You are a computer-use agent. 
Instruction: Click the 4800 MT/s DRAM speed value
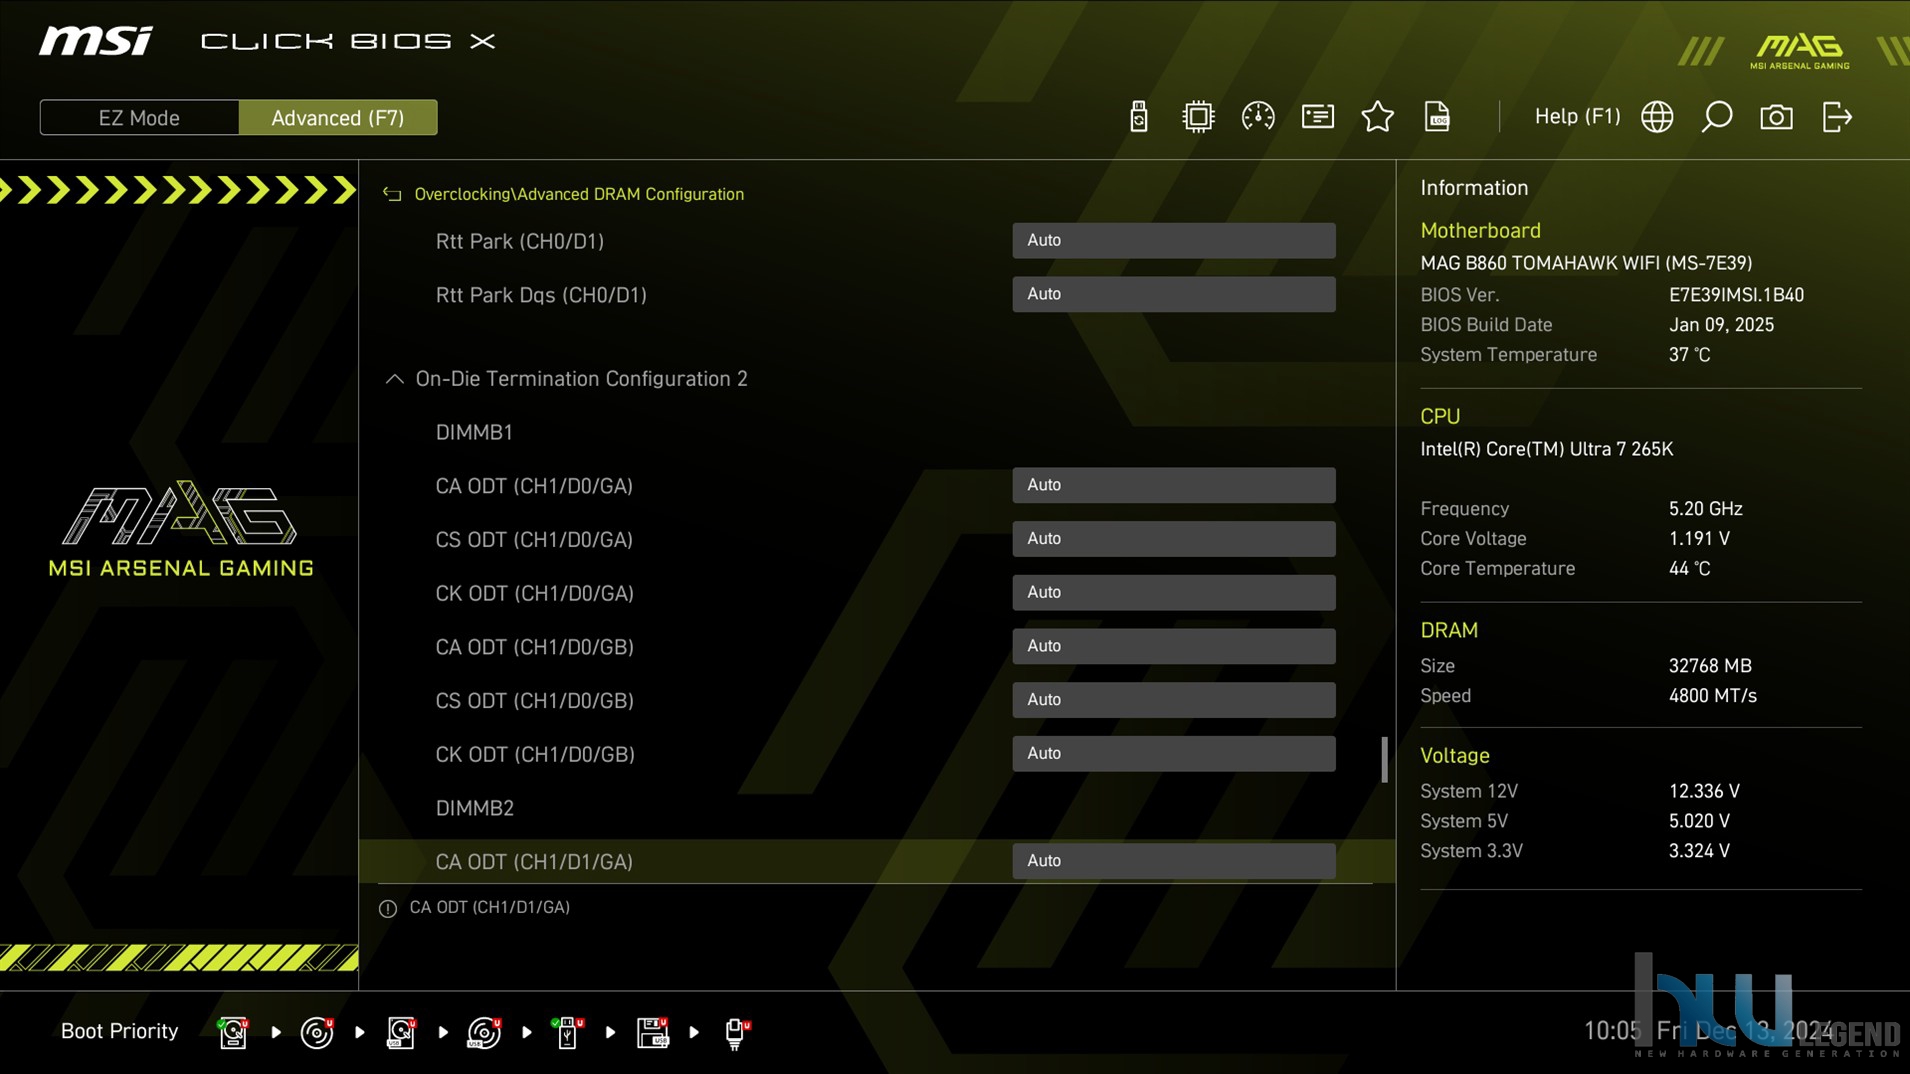click(x=1712, y=696)
